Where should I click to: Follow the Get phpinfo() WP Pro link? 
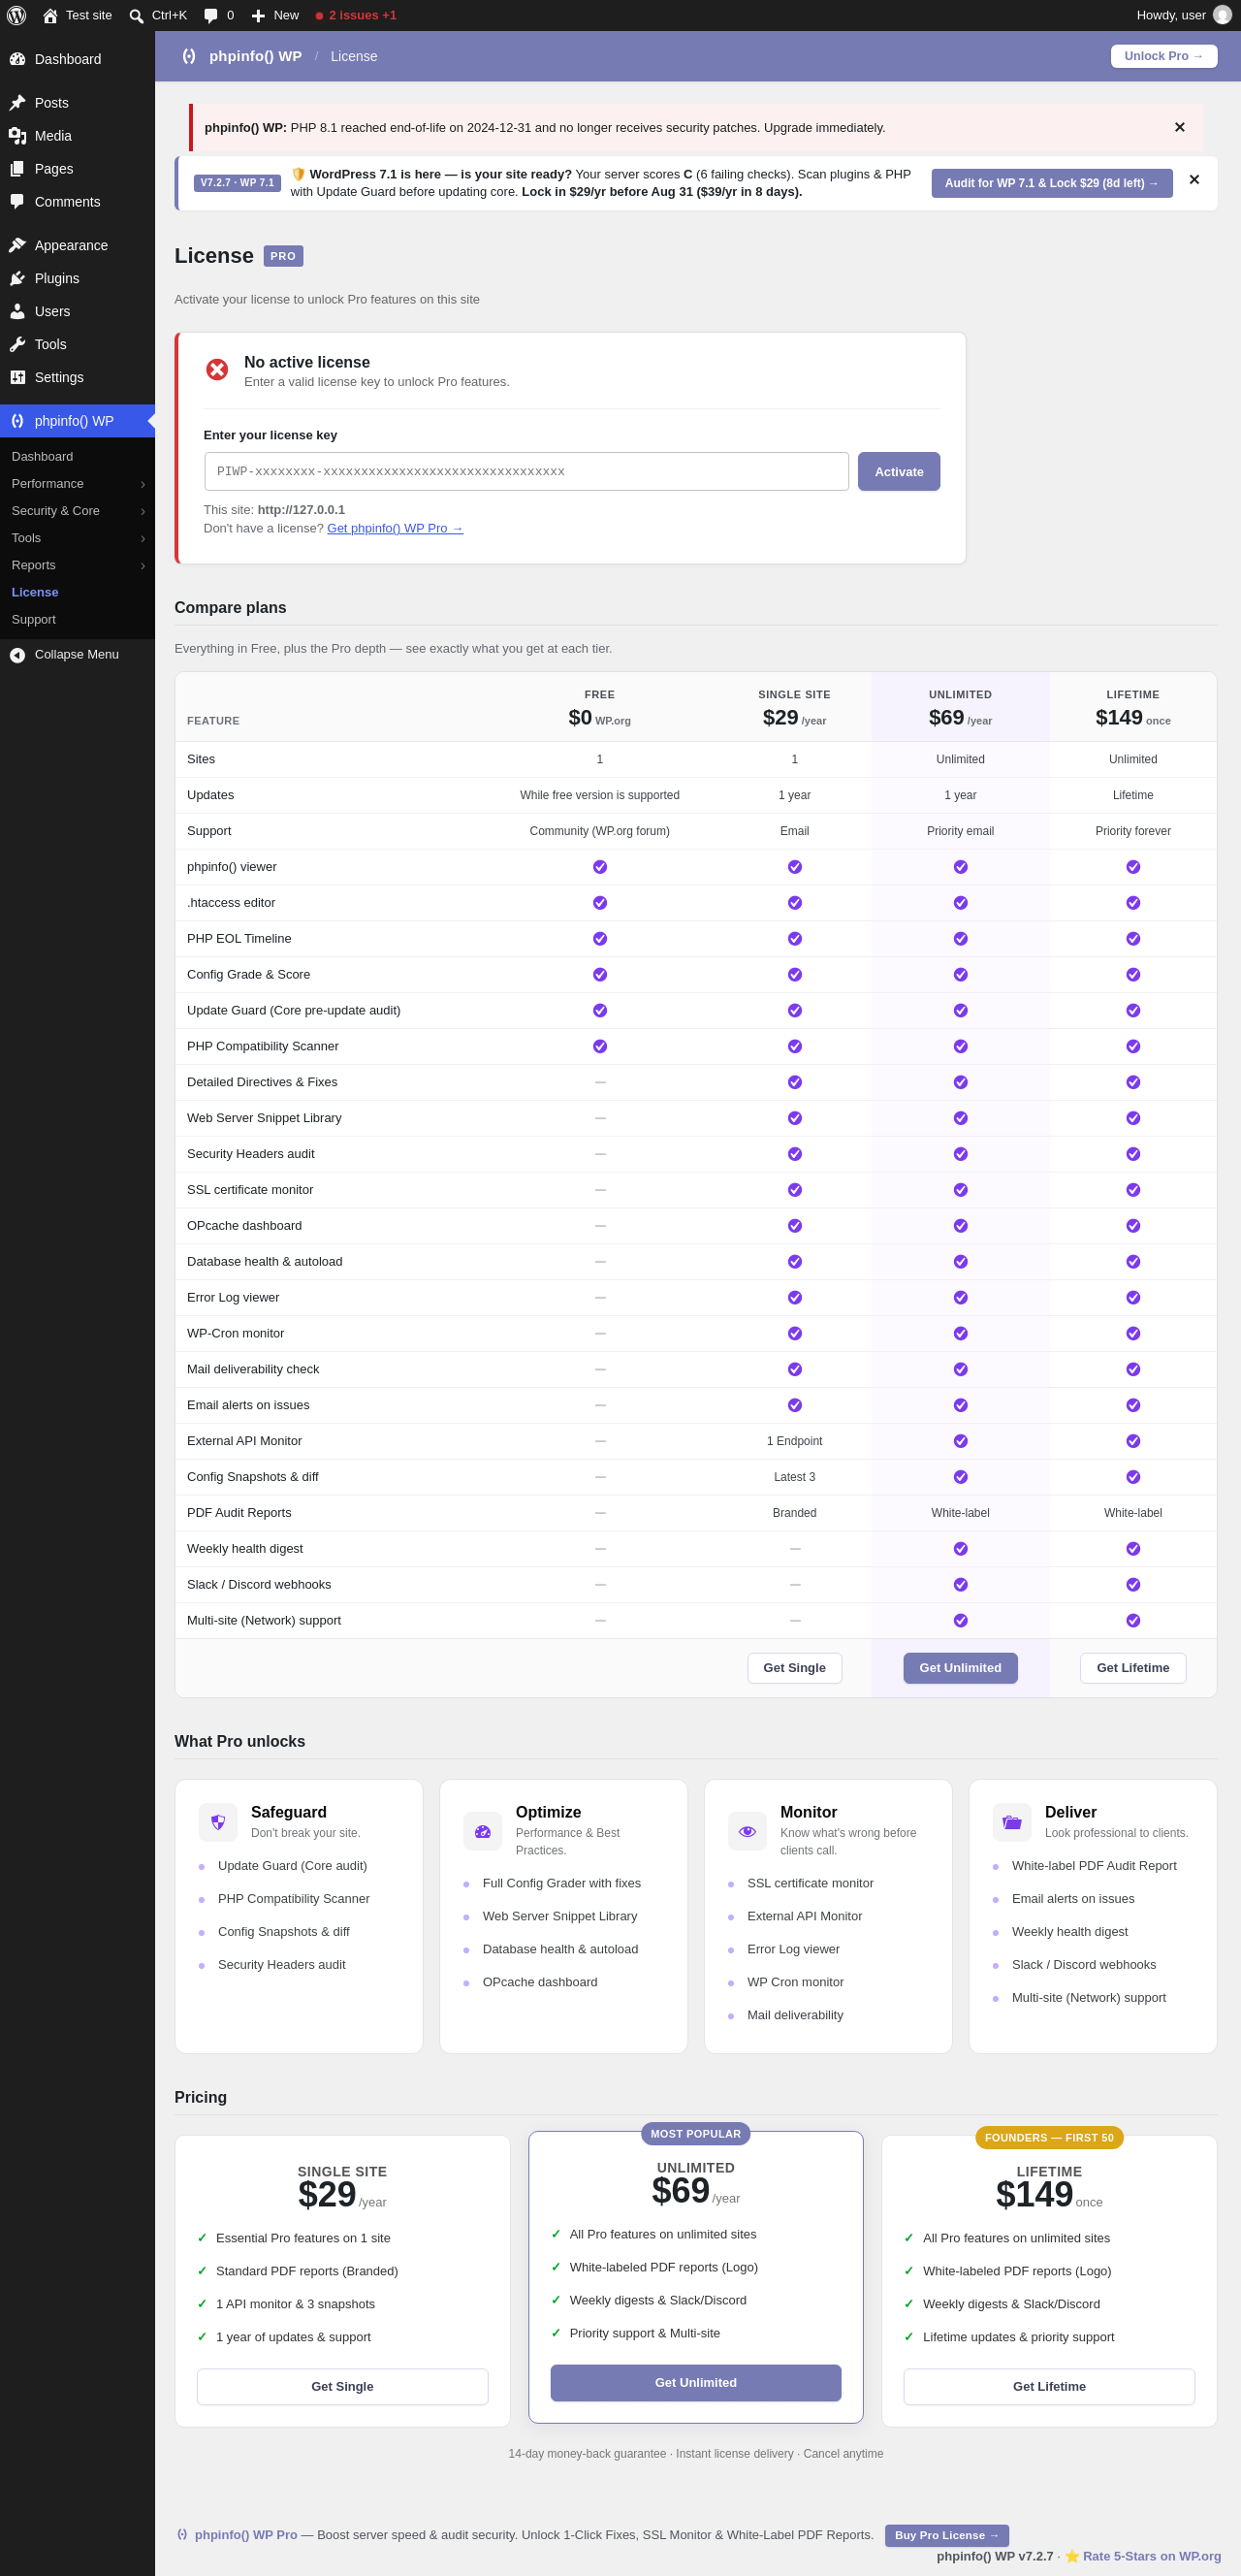click(x=395, y=528)
